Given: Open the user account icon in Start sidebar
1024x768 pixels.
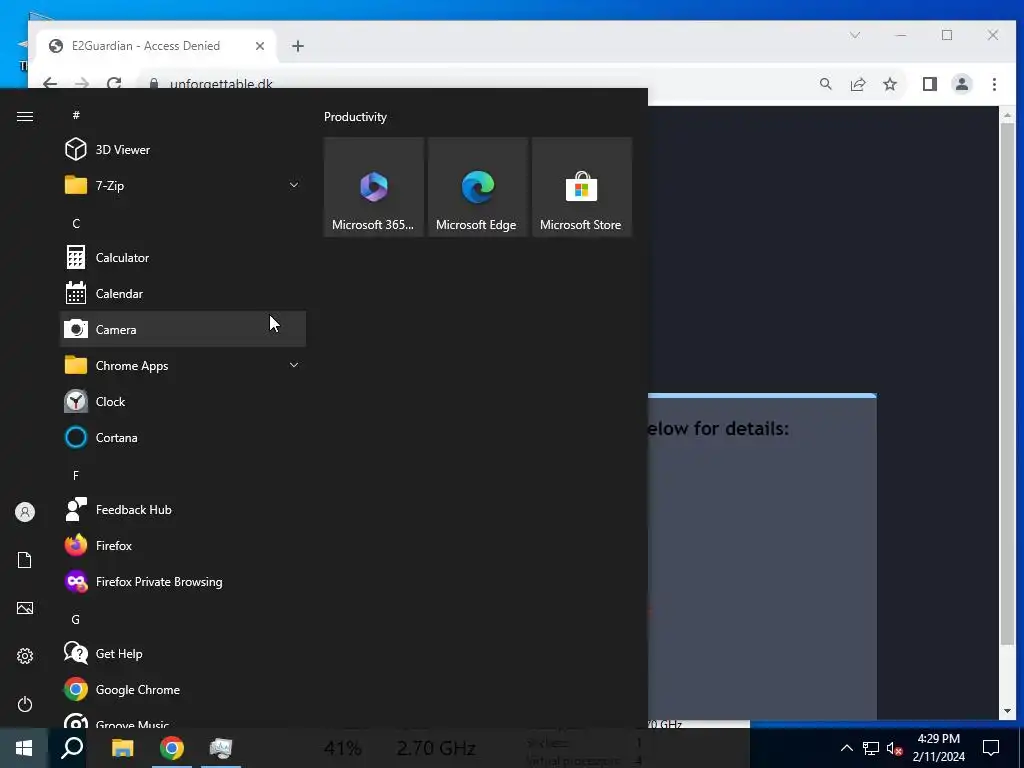Looking at the screenshot, I should [x=25, y=512].
